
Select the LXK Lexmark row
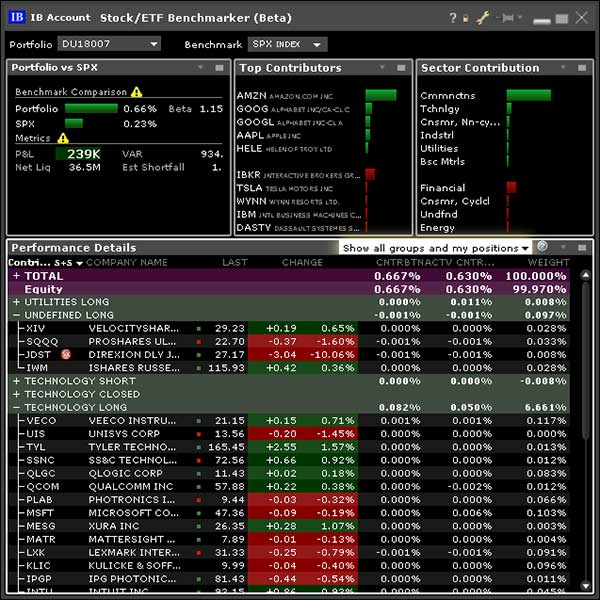tap(289, 553)
